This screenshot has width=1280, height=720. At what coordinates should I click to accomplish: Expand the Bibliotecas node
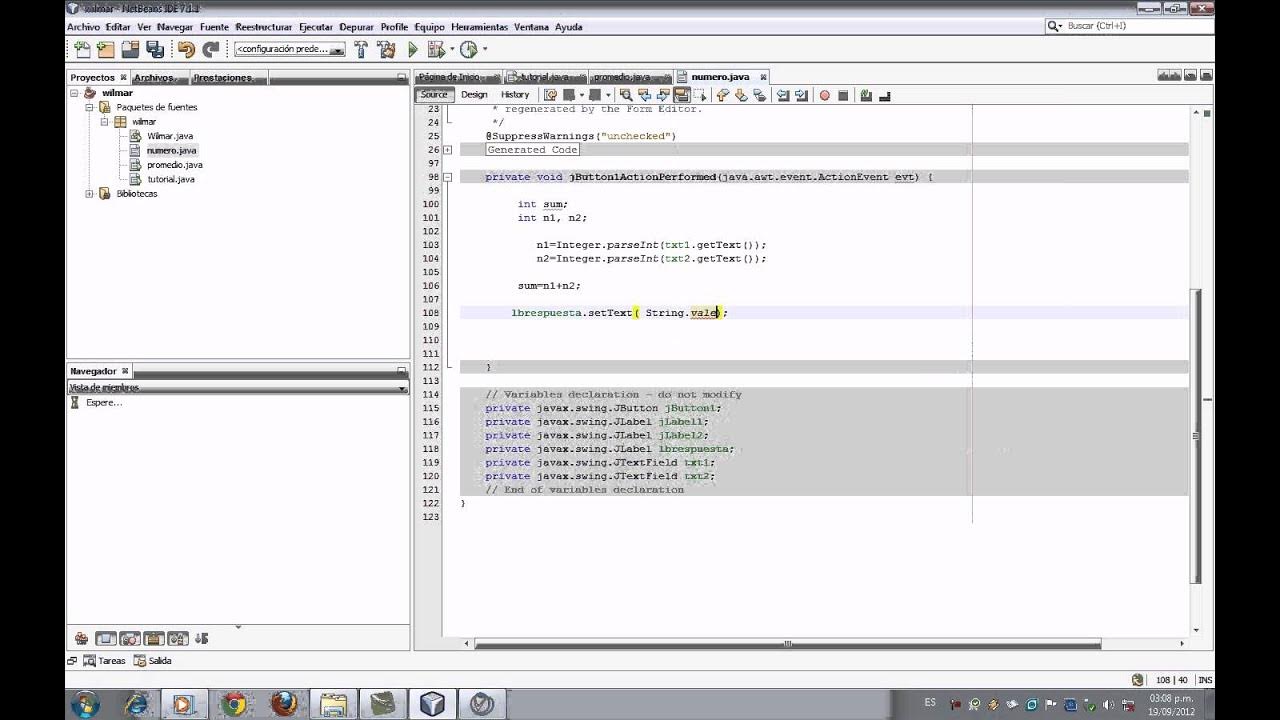point(89,194)
